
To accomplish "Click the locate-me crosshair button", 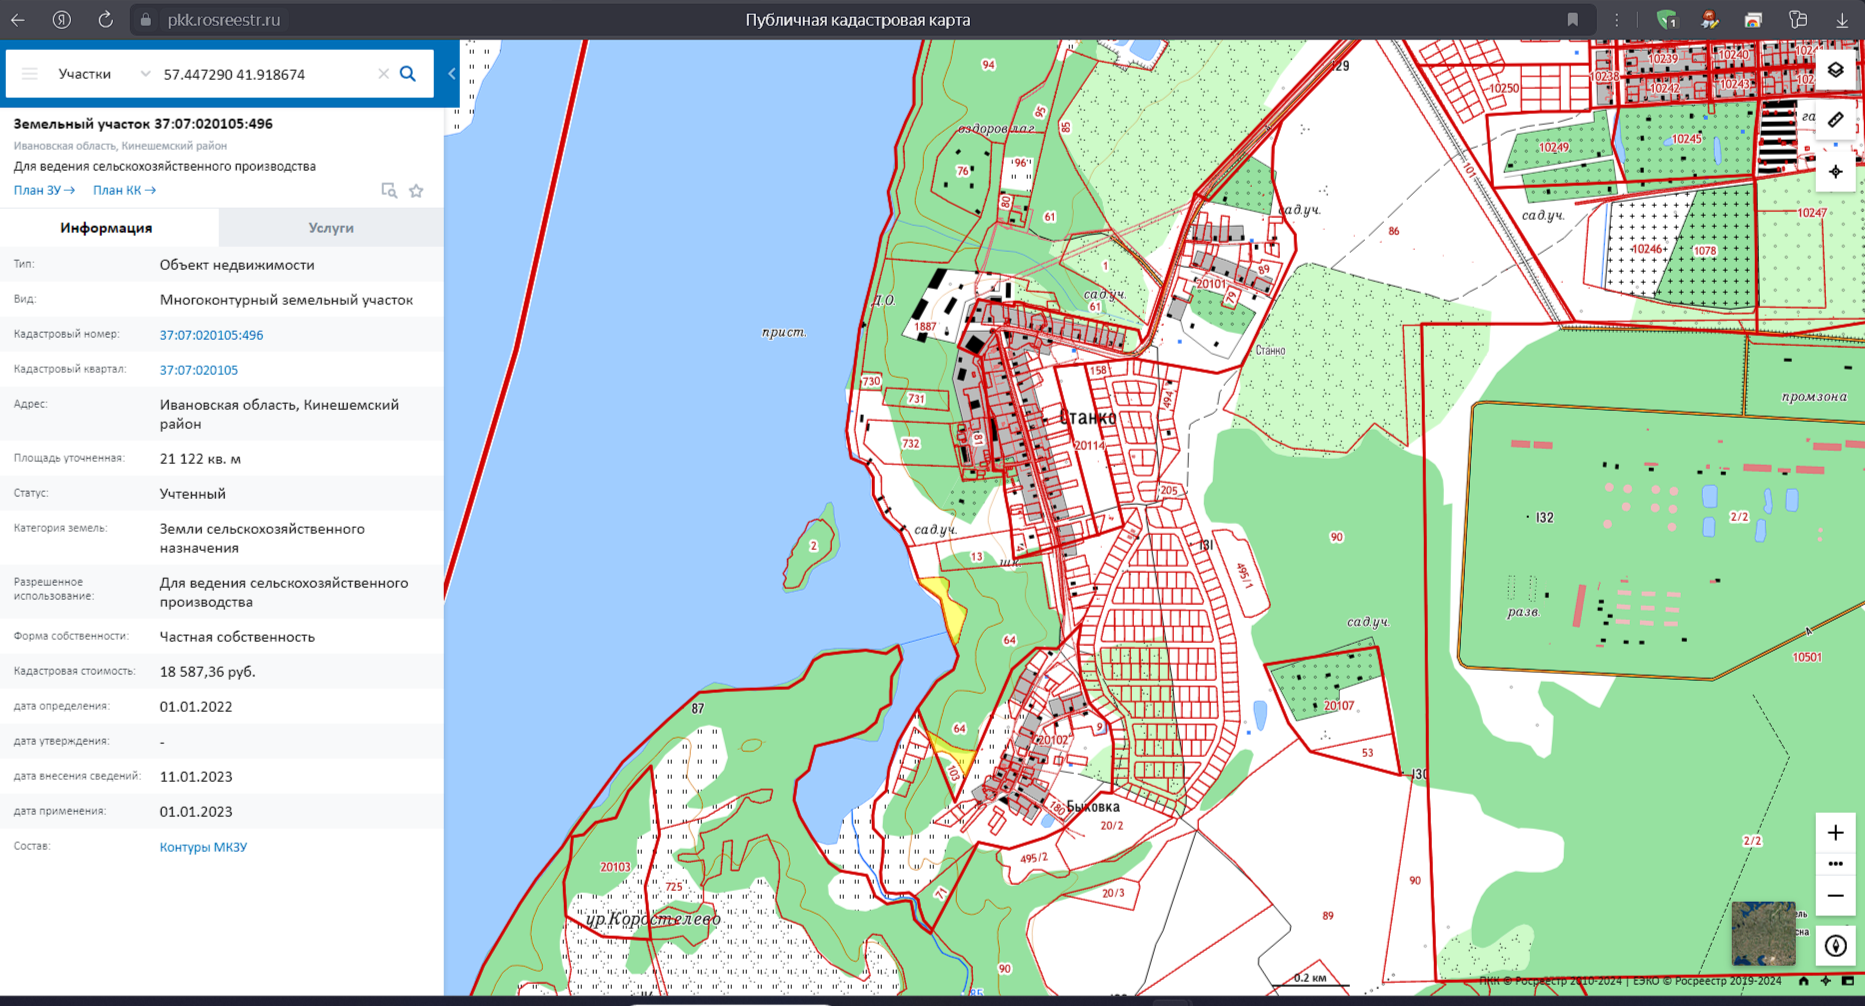I will point(1835,172).
